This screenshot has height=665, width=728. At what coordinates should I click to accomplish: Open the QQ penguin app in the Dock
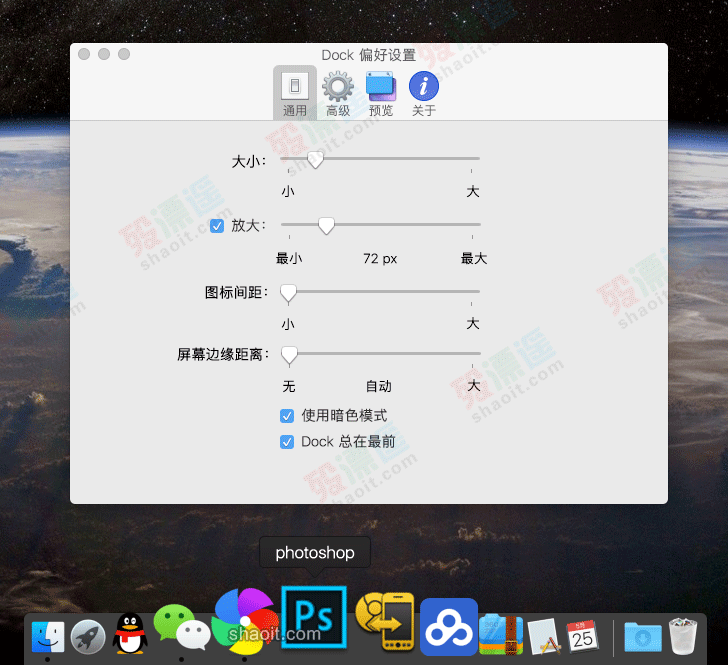click(130, 633)
